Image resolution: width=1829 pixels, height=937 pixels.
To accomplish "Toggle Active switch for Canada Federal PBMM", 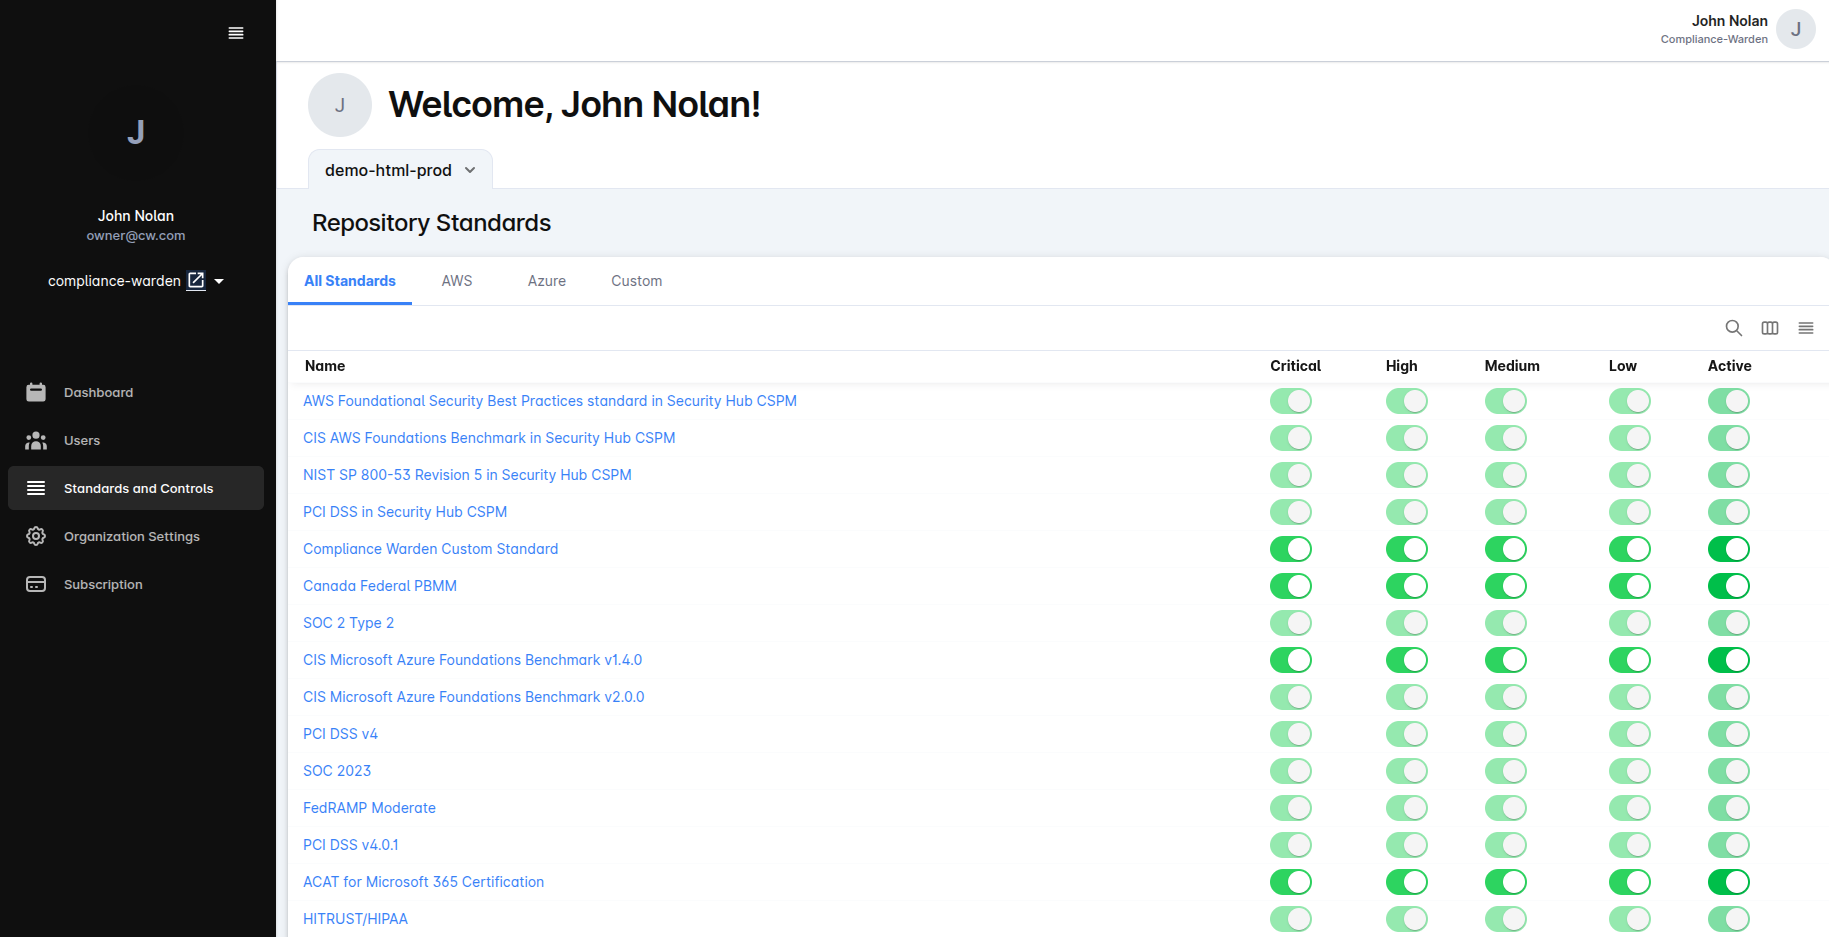I will (x=1728, y=586).
